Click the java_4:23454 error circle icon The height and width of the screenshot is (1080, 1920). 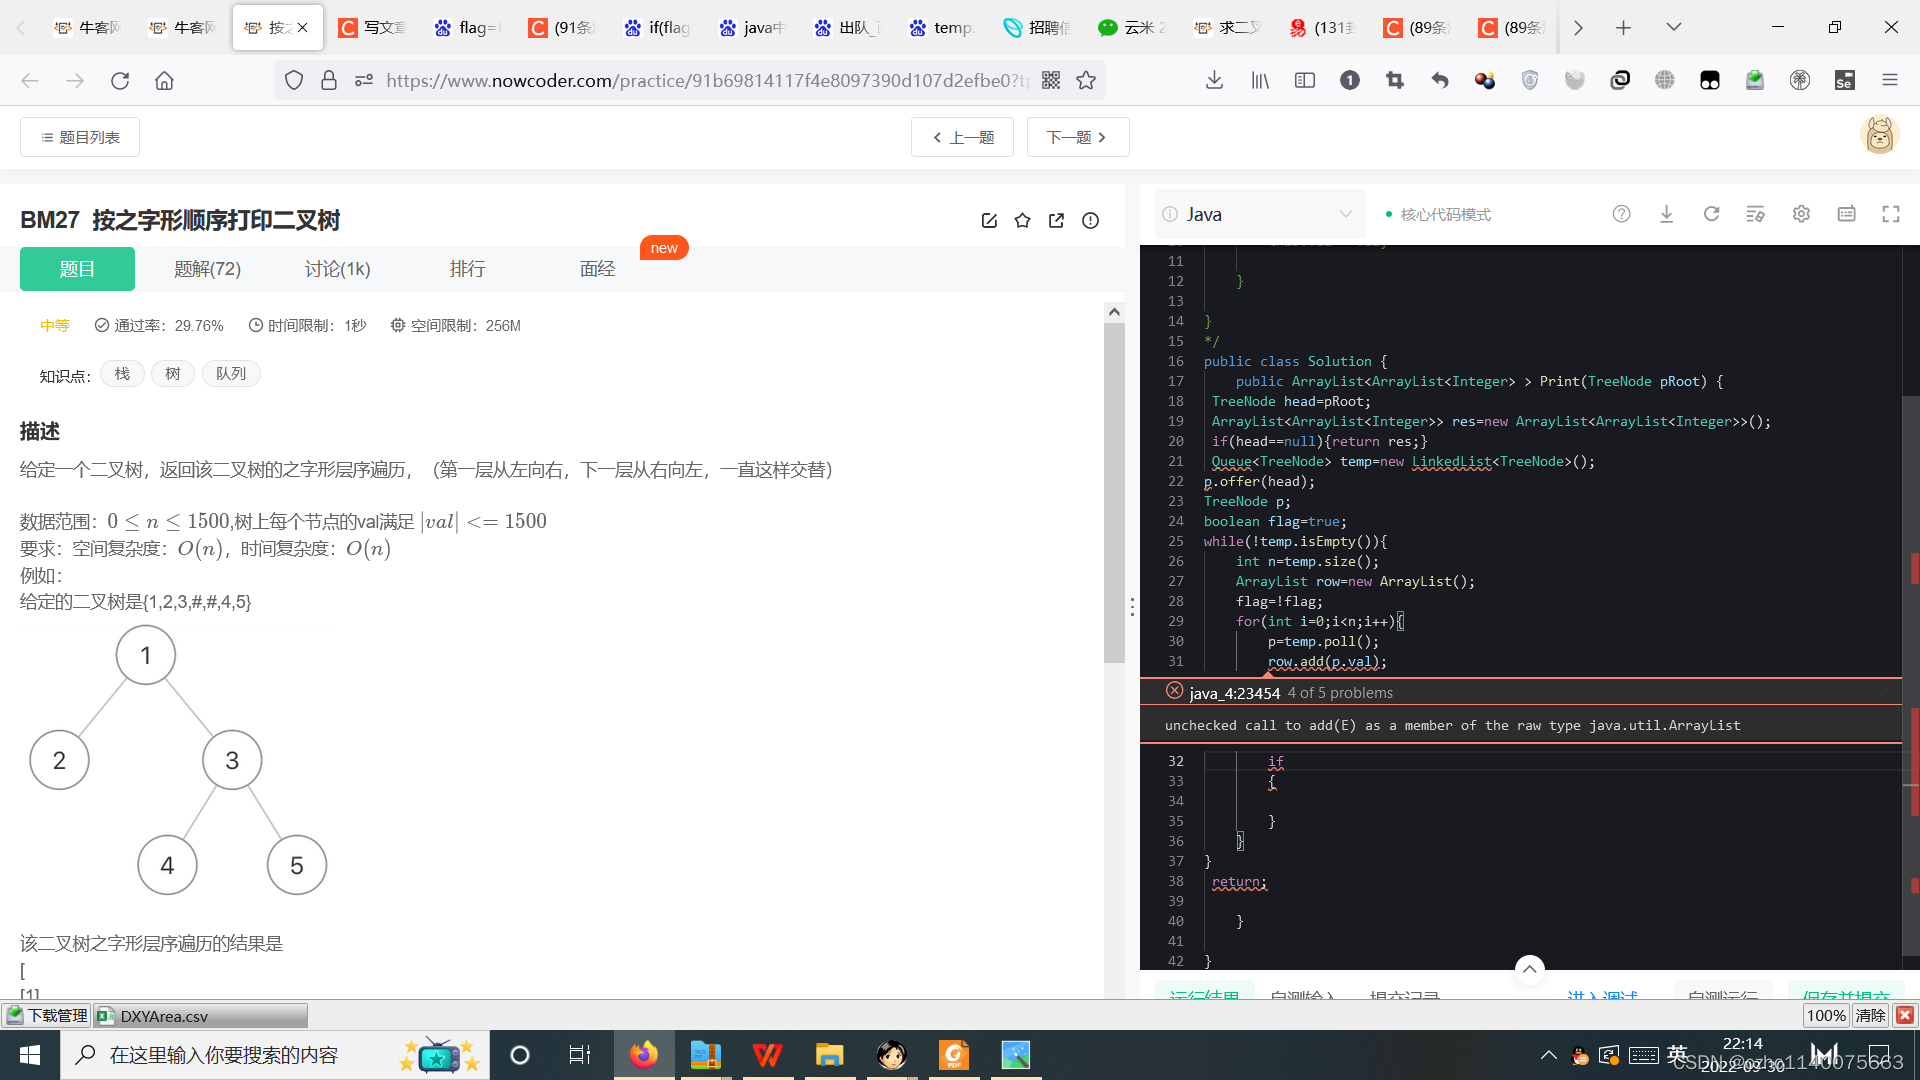click(1174, 691)
